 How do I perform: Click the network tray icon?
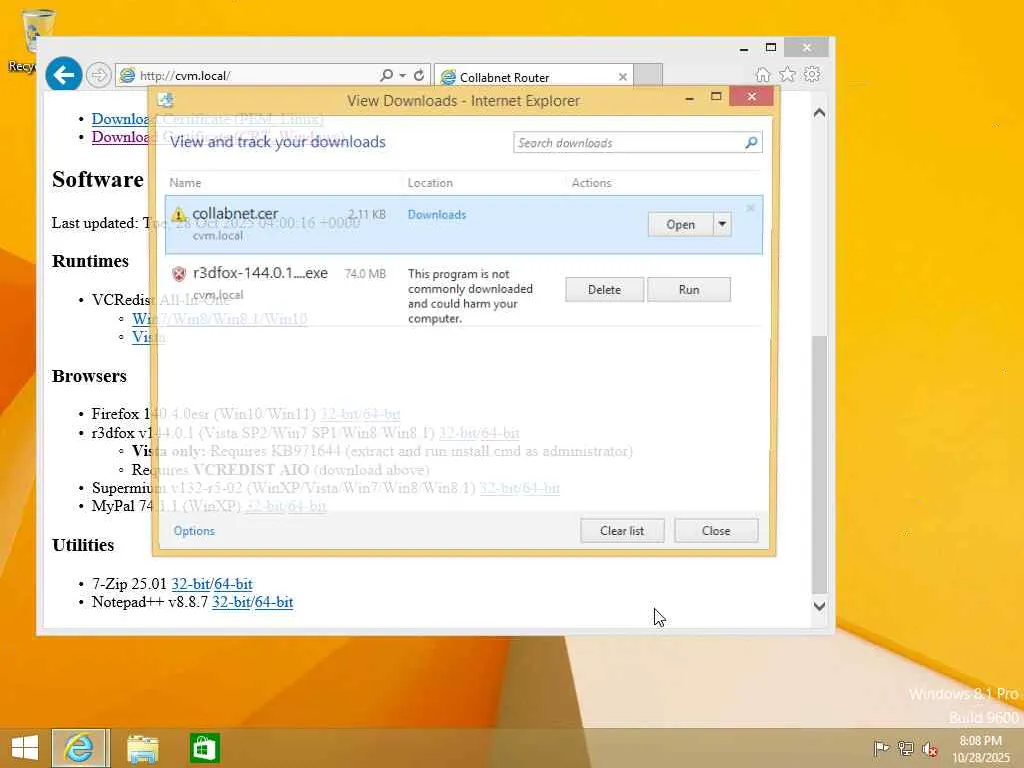coord(905,748)
